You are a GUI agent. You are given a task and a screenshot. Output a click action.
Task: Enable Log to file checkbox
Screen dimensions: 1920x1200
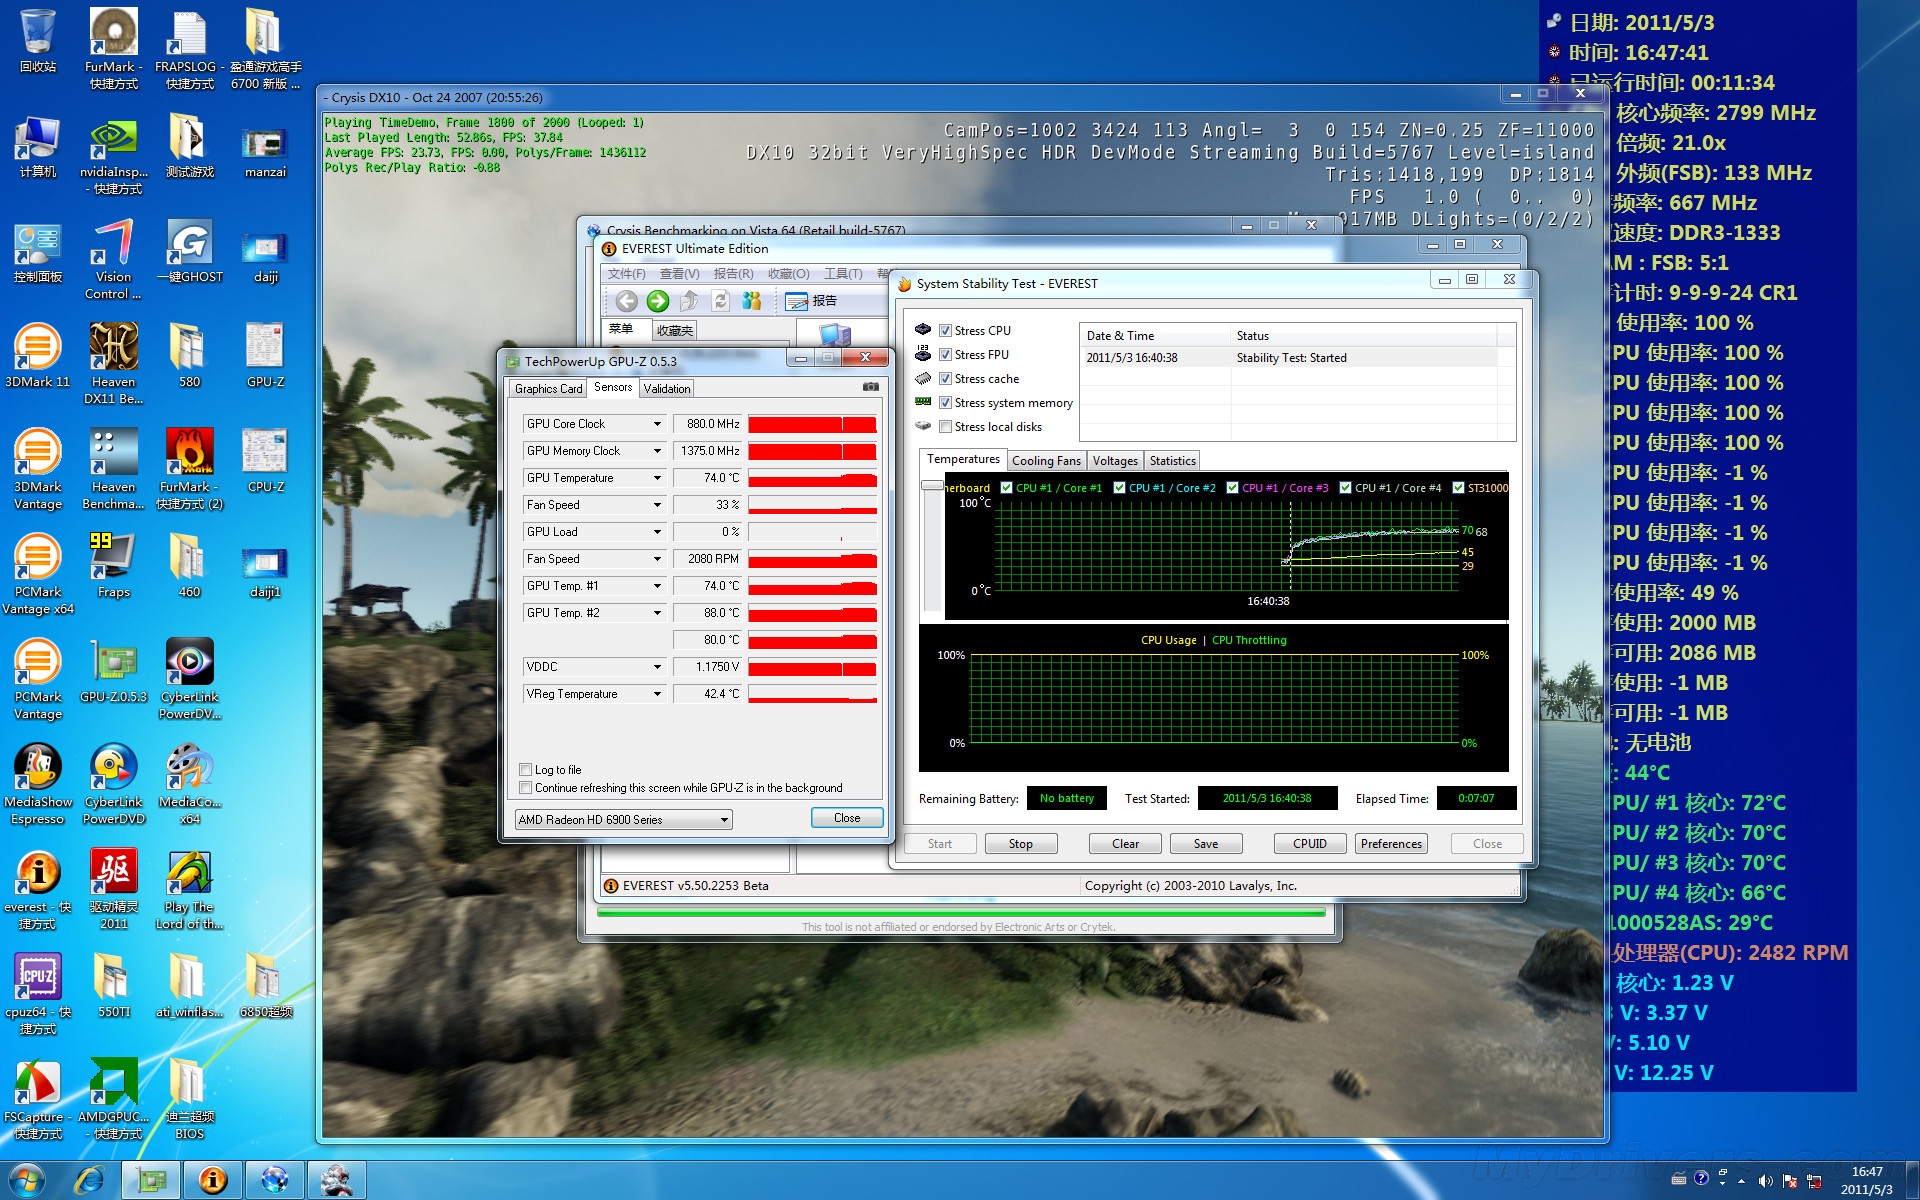[x=526, y=770]
